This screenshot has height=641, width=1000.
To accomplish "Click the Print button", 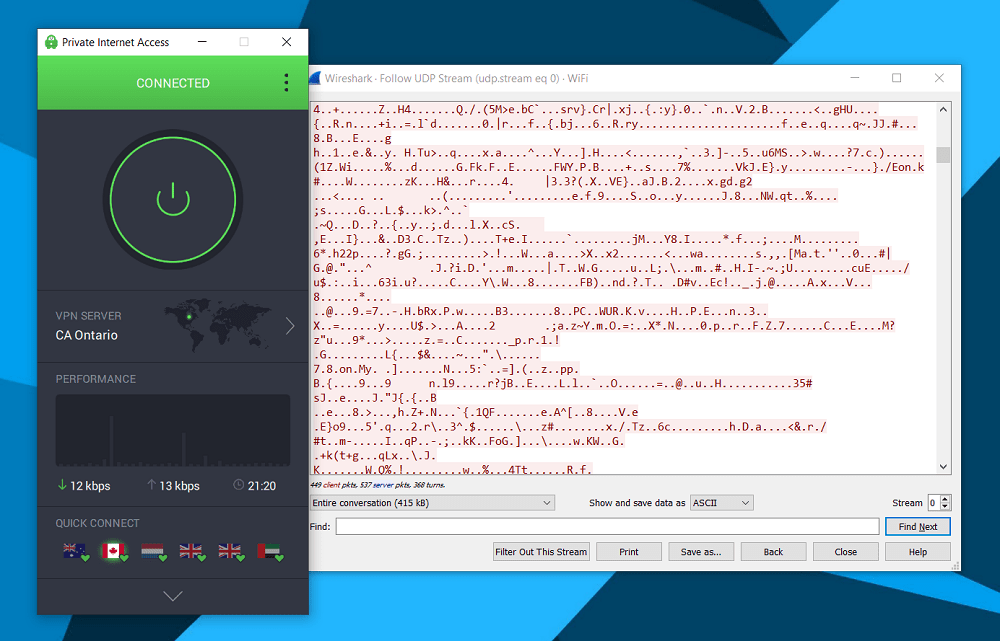I will pyautogui.click(x=629, y=552).
